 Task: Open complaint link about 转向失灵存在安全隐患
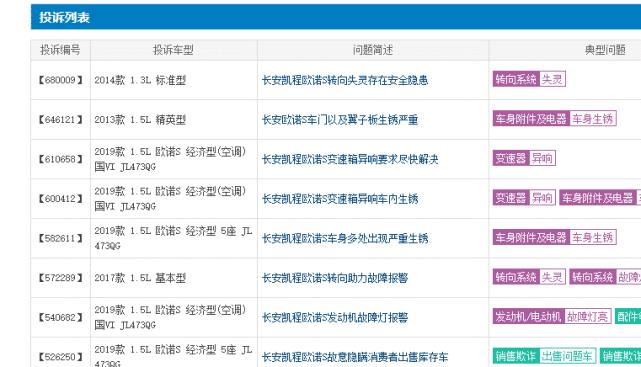tap(345, 80)
